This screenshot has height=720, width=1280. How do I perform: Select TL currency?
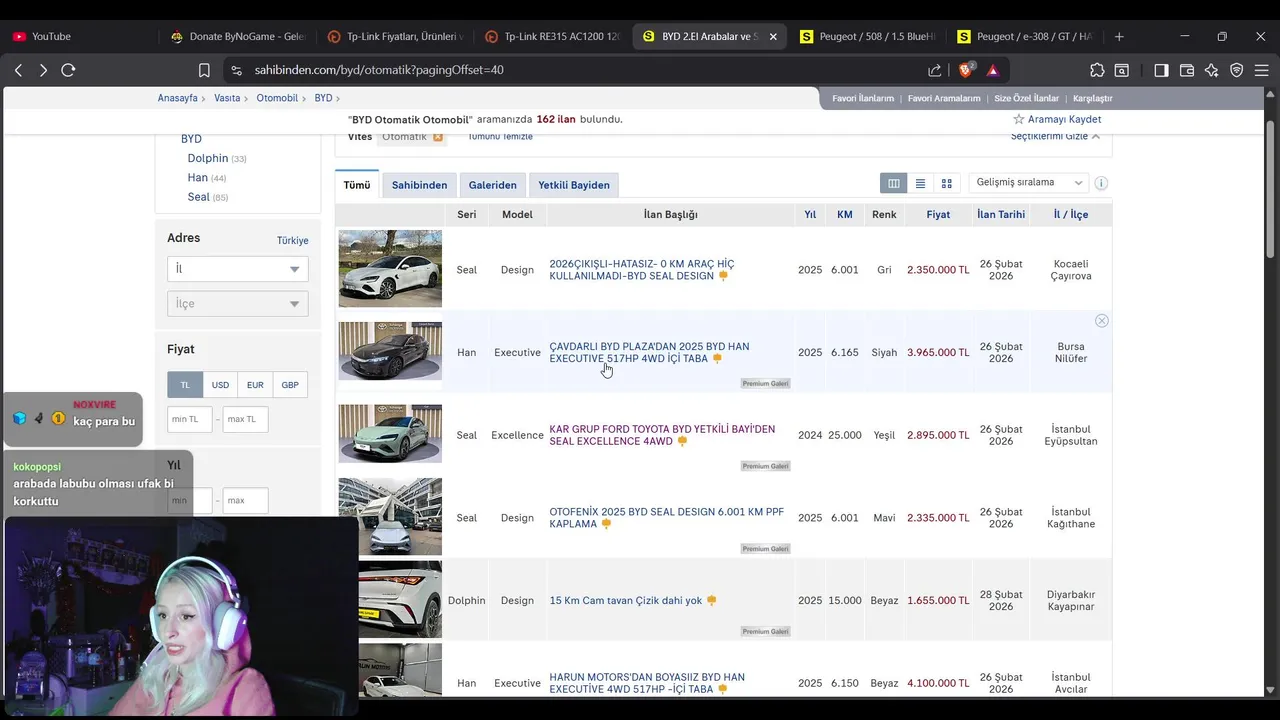point(185,385)
